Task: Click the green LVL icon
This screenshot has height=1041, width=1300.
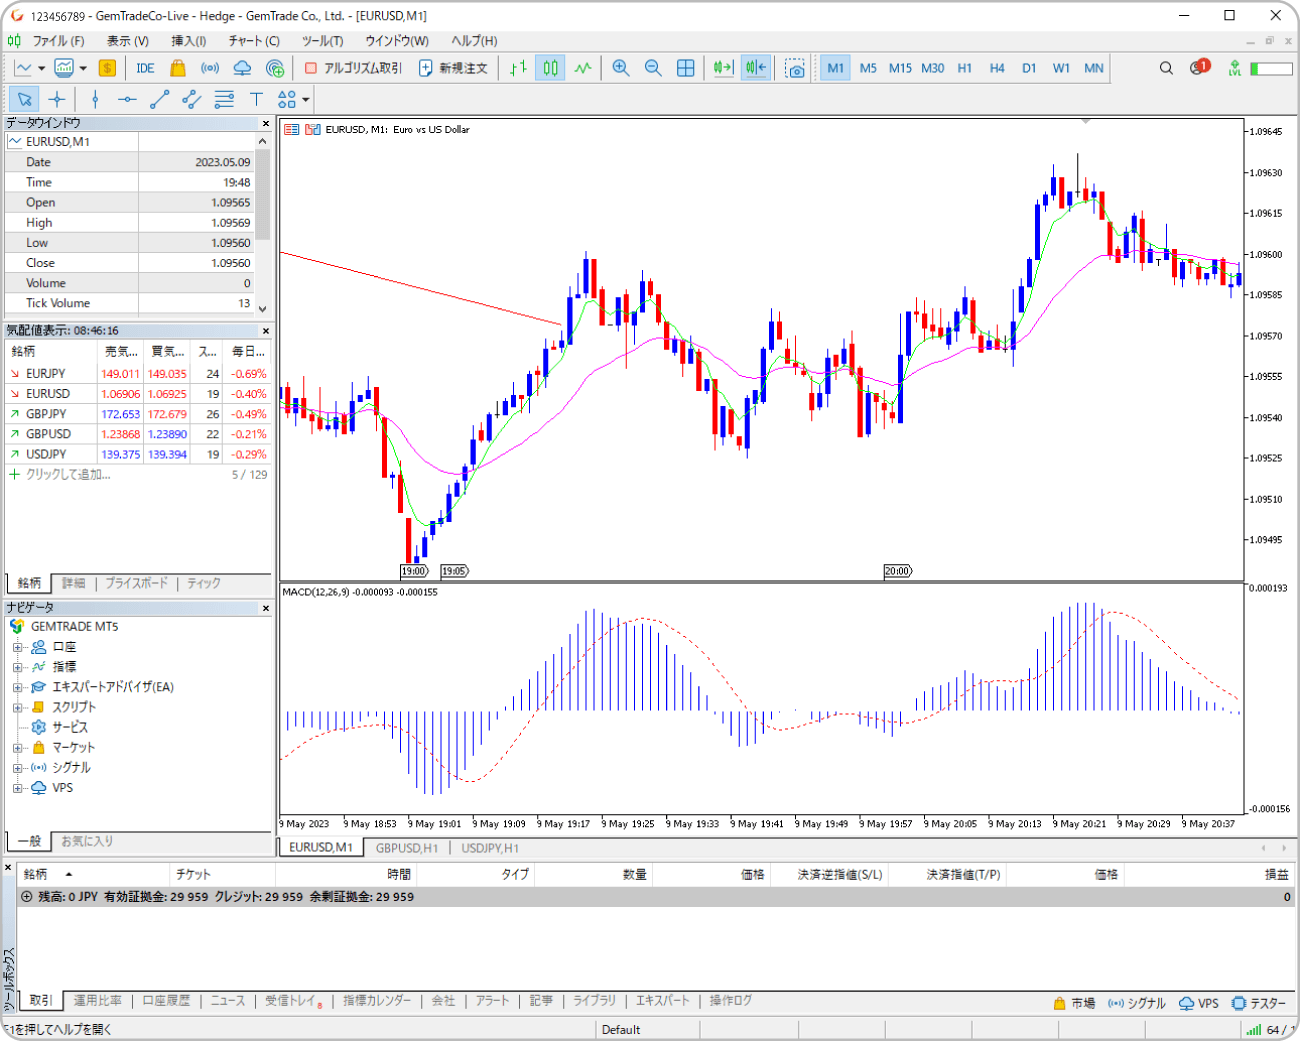Action: click(1235, 68)
